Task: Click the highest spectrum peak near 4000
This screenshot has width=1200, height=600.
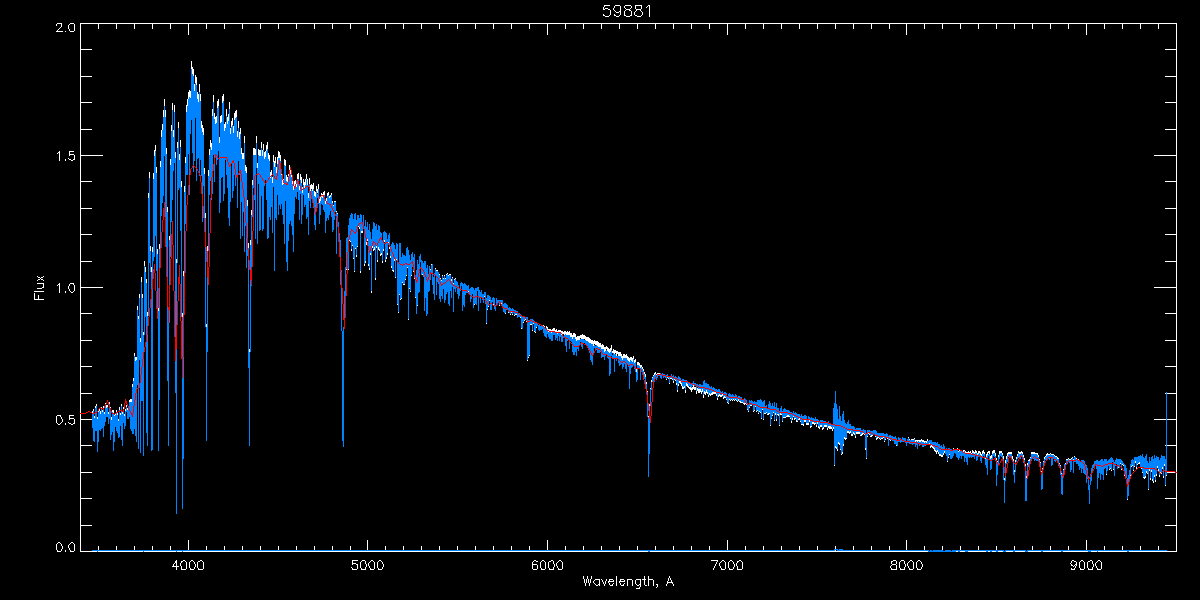Action: pos(192,64)
